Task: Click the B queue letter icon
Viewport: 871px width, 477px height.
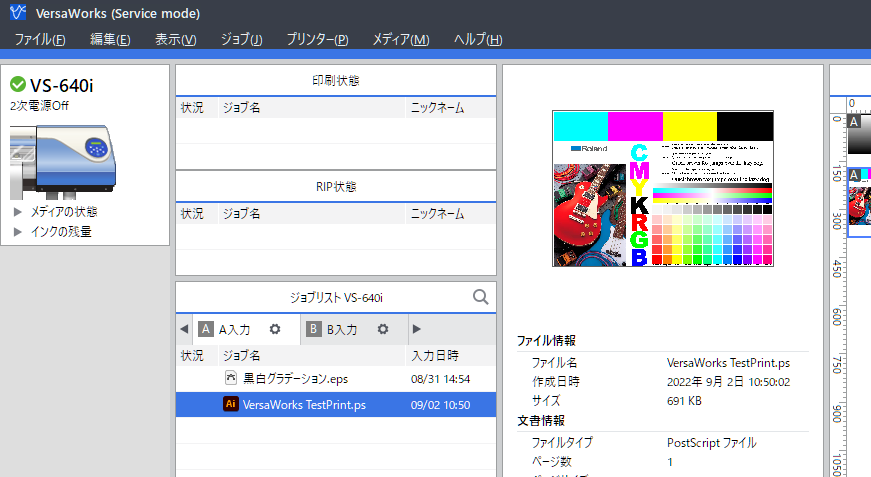Action: coord(313,329)
